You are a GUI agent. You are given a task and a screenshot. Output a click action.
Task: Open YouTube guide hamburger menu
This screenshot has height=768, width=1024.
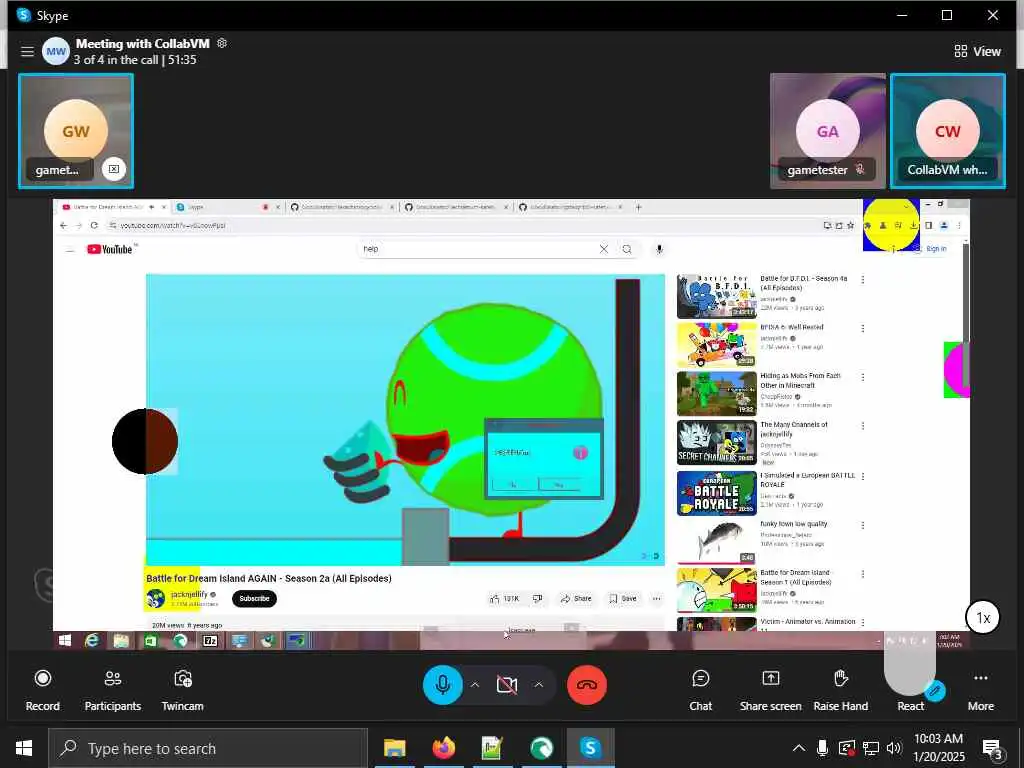[x=70, y=249]
